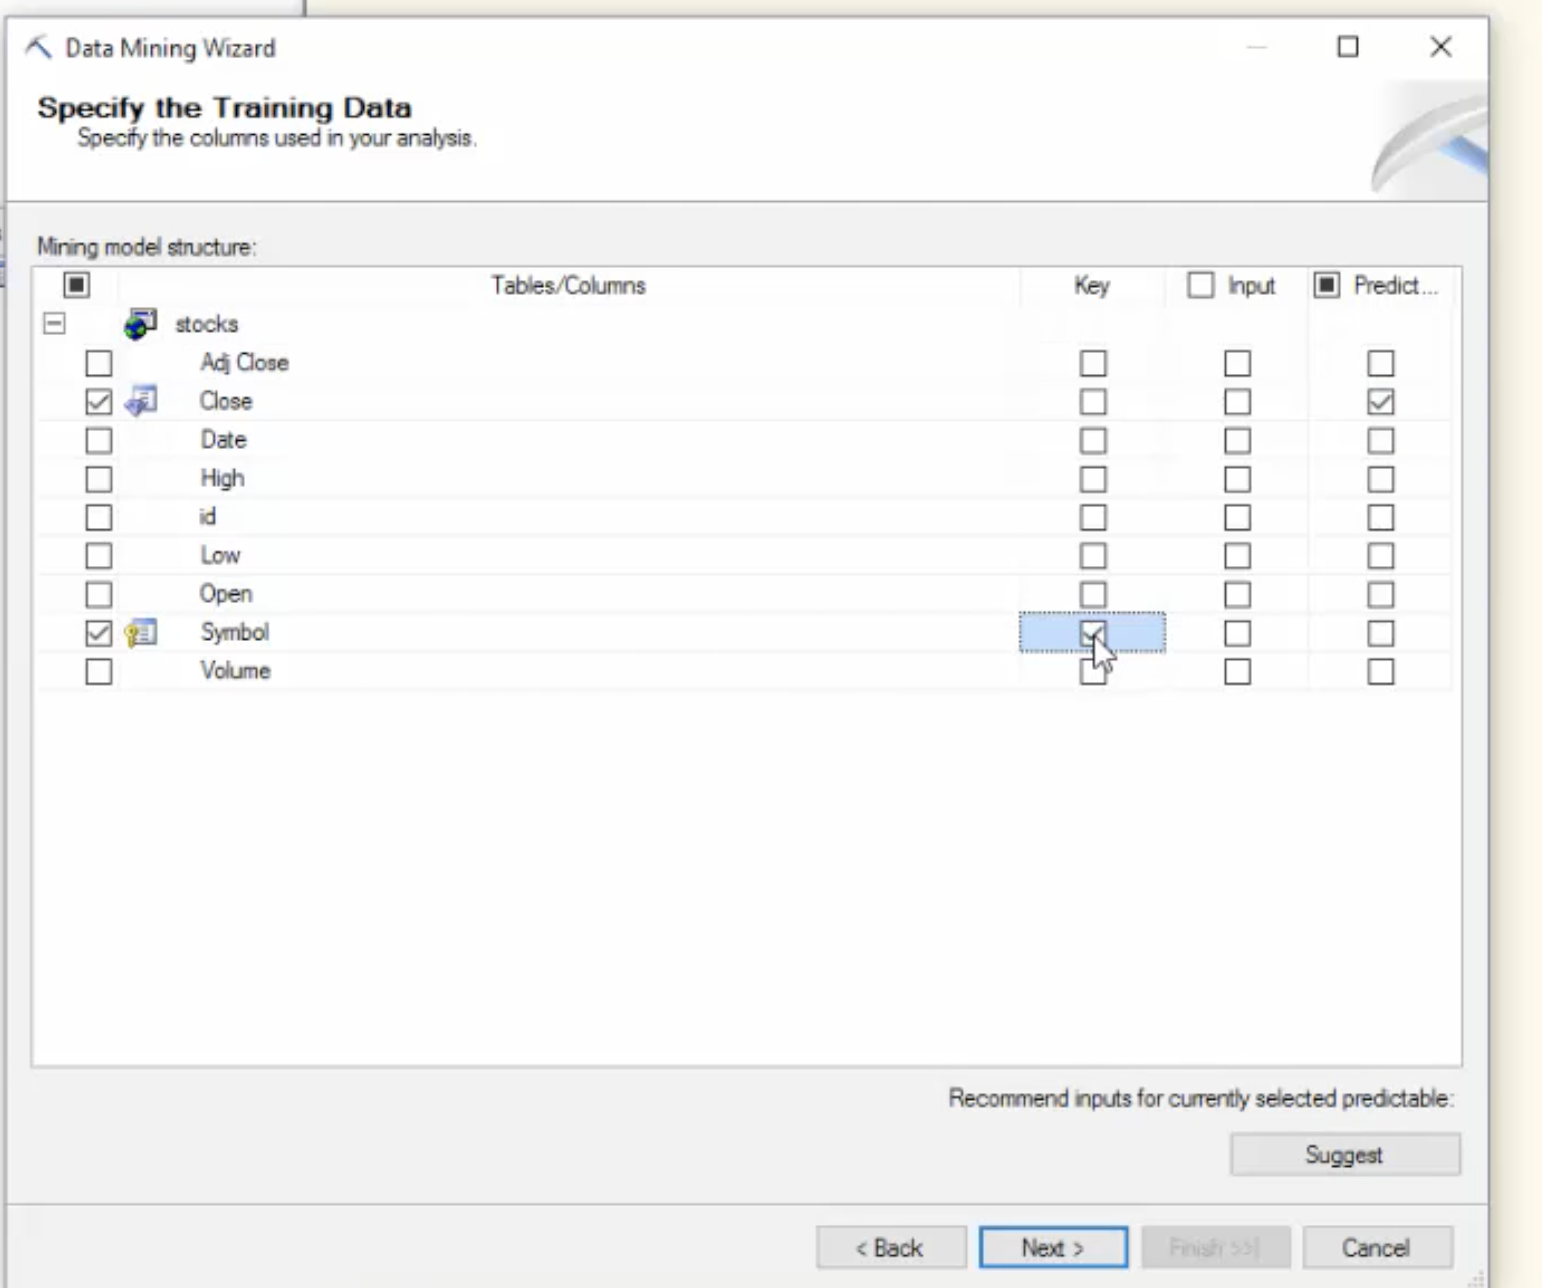Mark Close as Key column
1542x1288 pixels.
pos(1093,402)
